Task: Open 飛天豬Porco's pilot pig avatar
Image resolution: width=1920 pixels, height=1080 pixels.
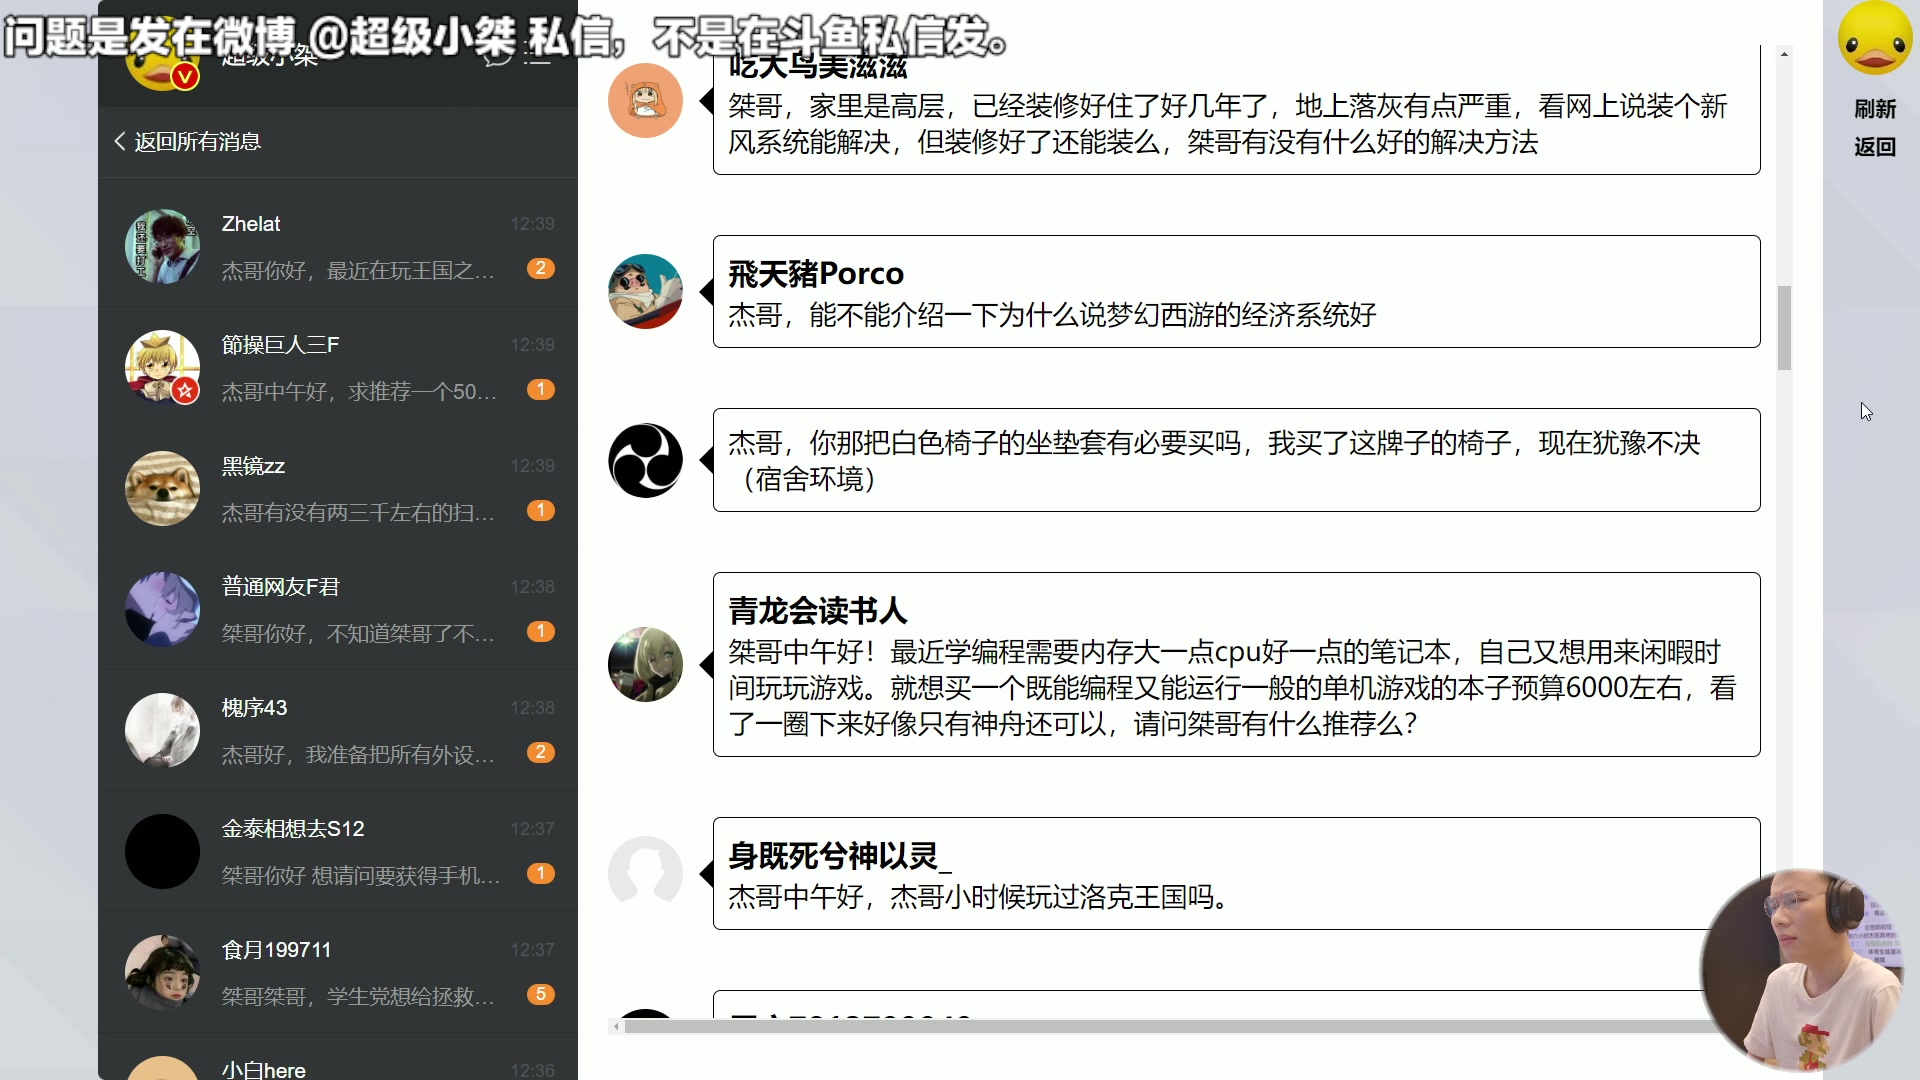Action: coord(645,291)
